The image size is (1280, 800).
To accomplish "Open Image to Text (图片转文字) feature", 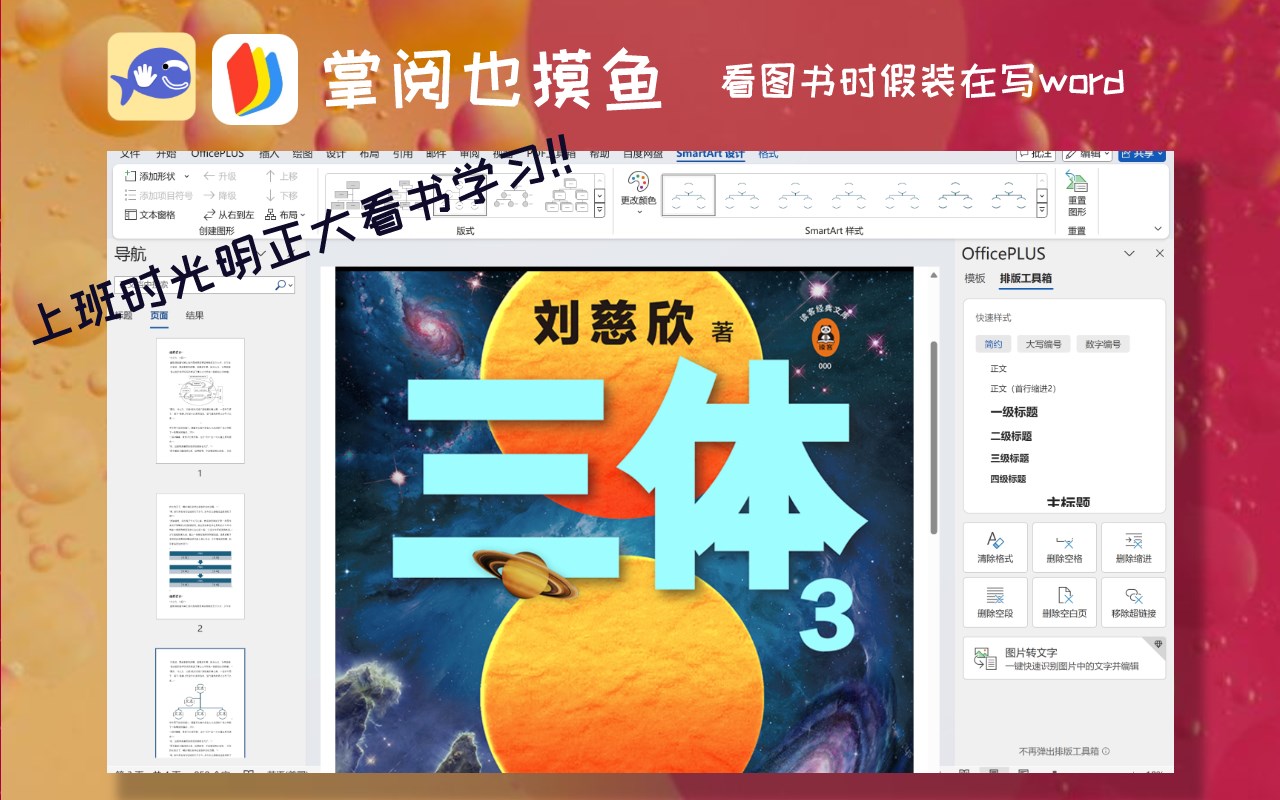I will (1064, 658).
